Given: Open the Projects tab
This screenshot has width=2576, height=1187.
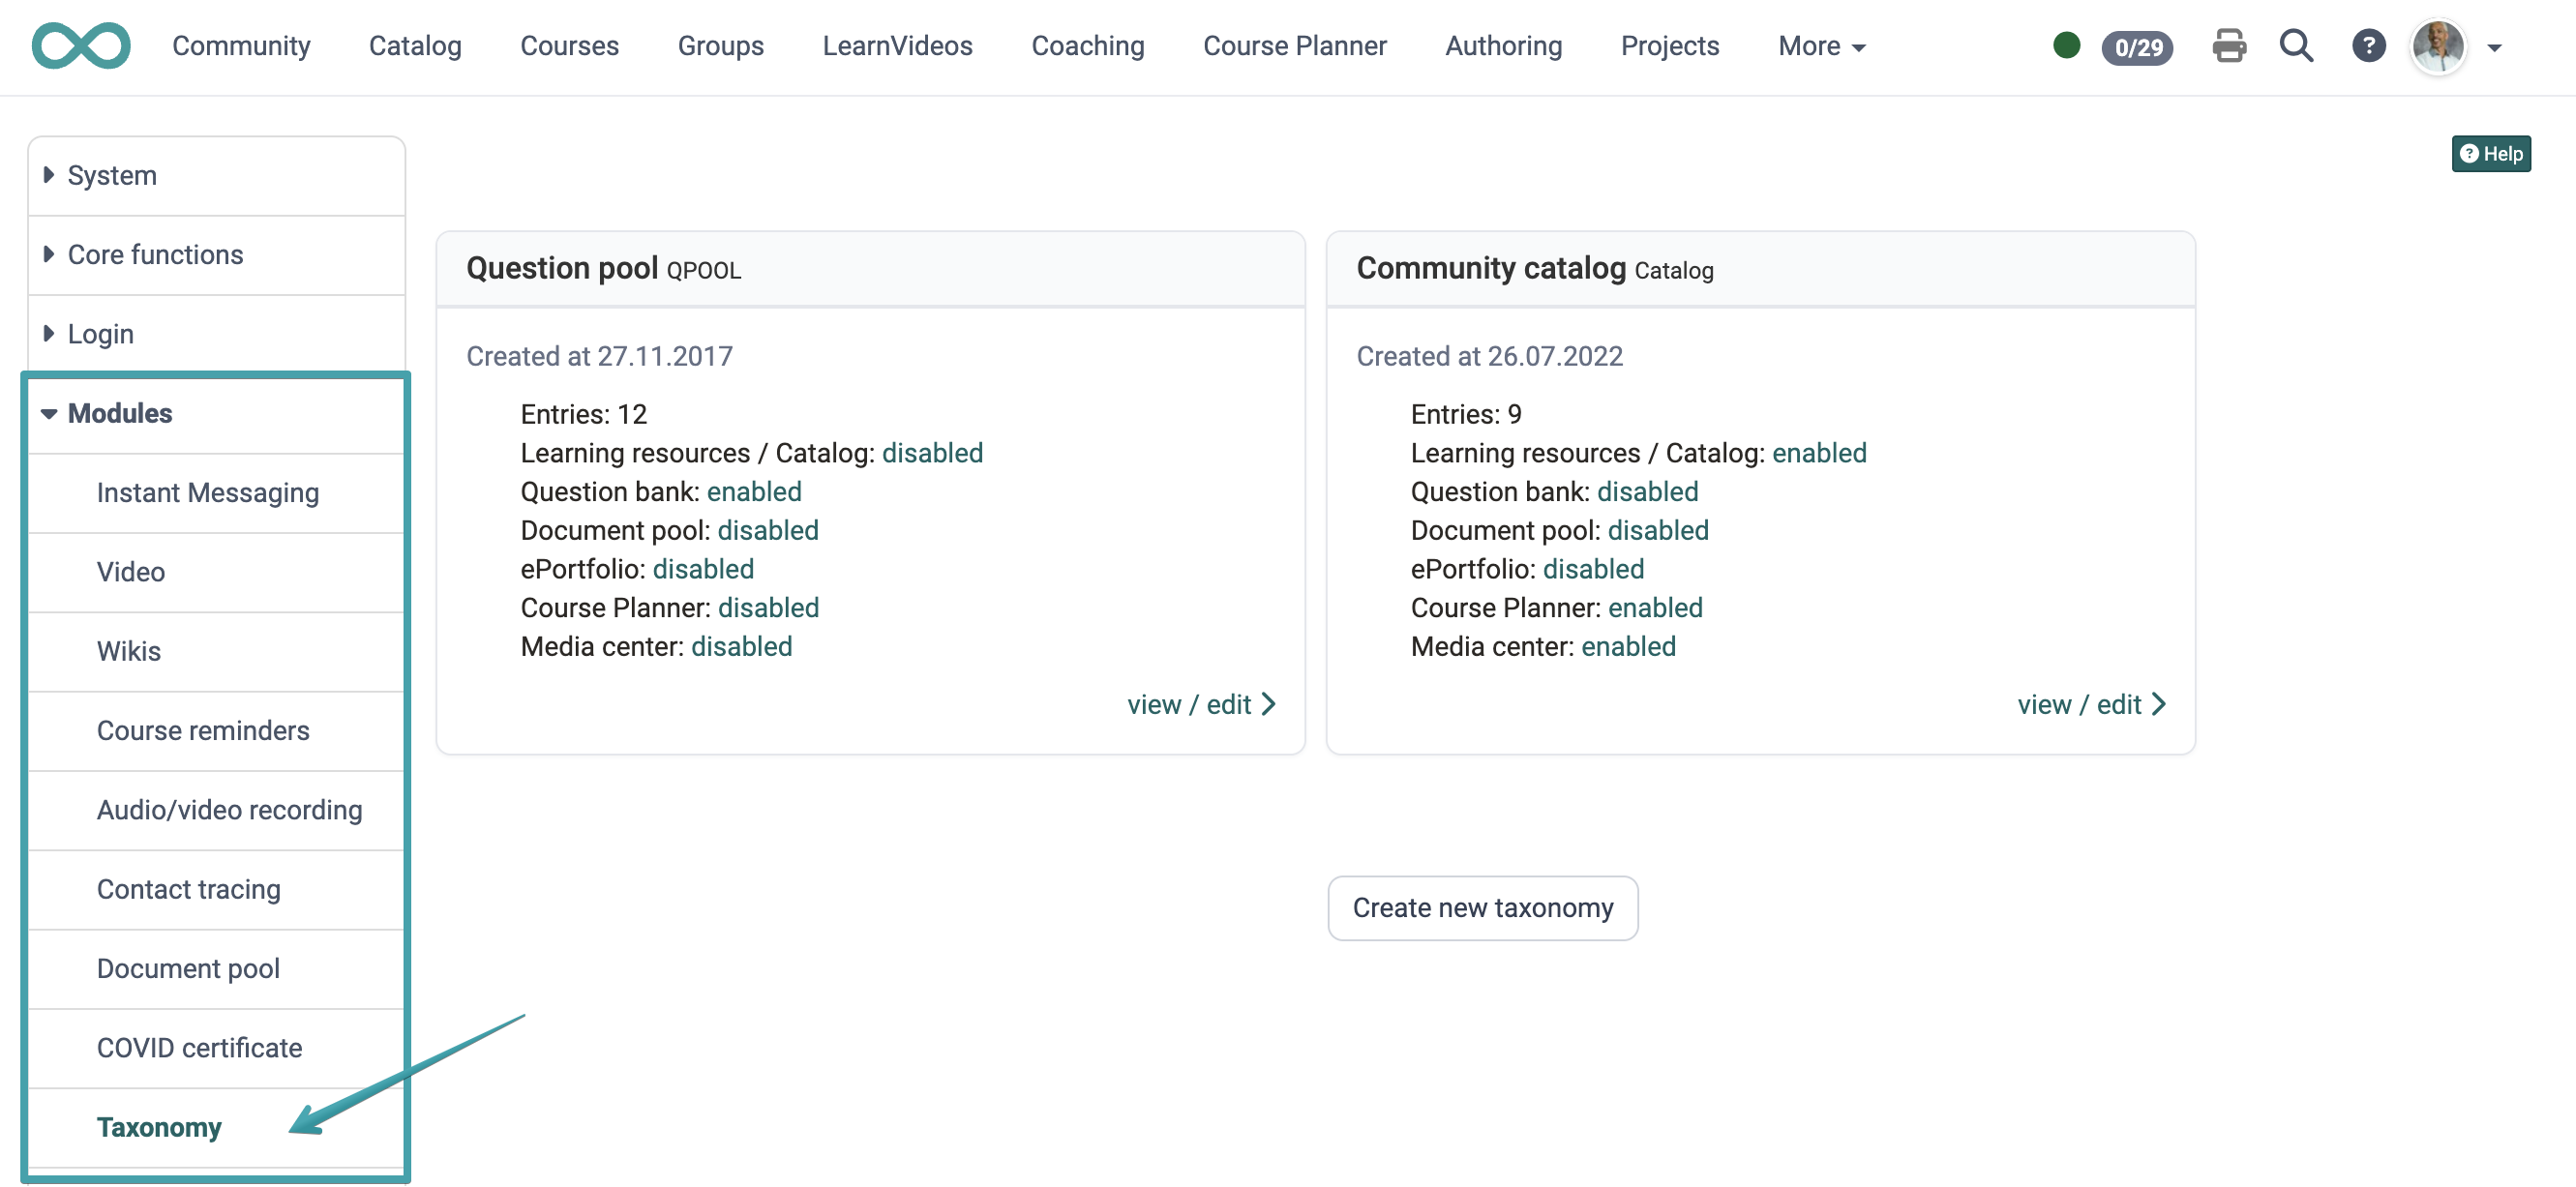Looking at the screenshot, I should [x=1669, y=46].
